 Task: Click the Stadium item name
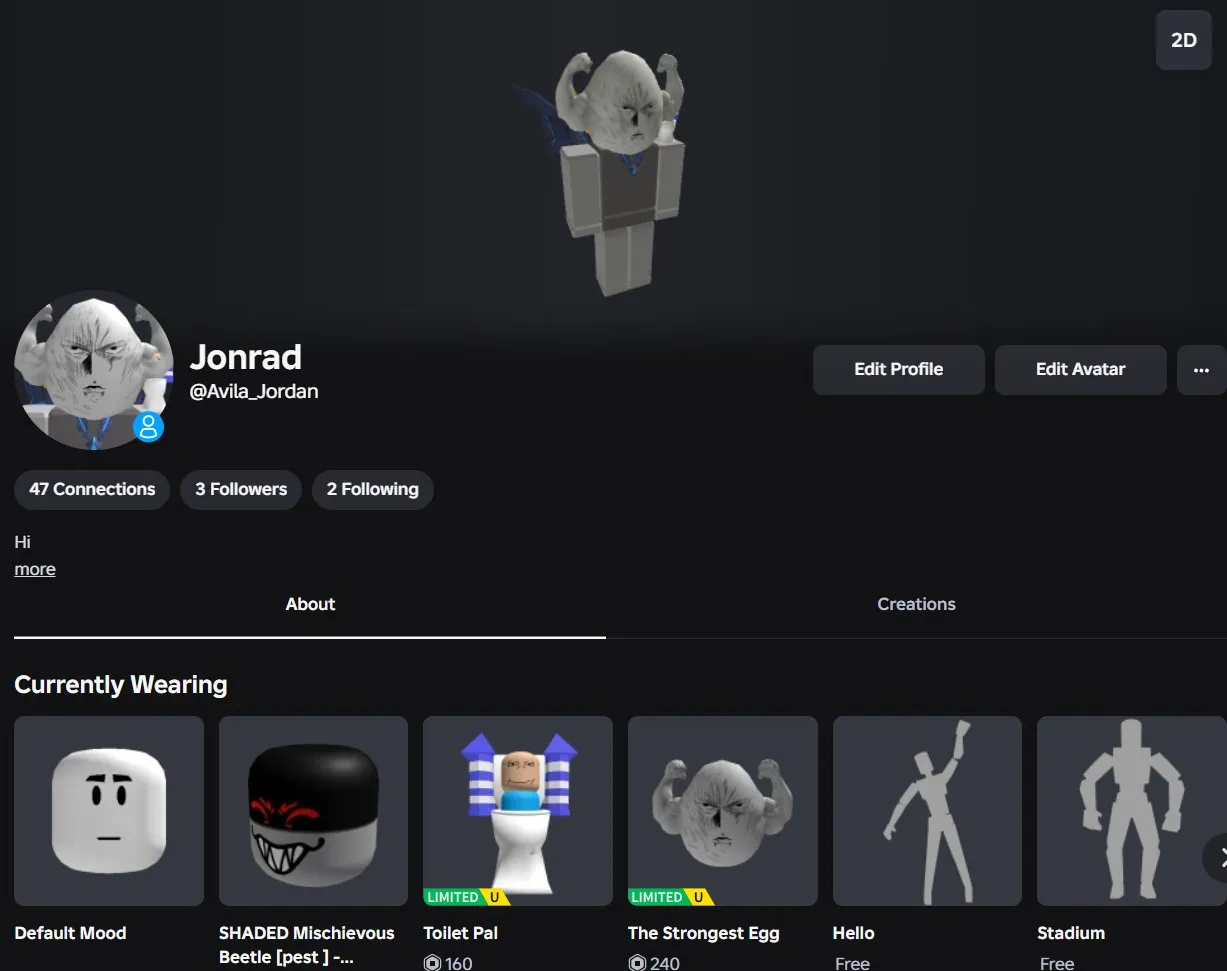point(1071,933)
